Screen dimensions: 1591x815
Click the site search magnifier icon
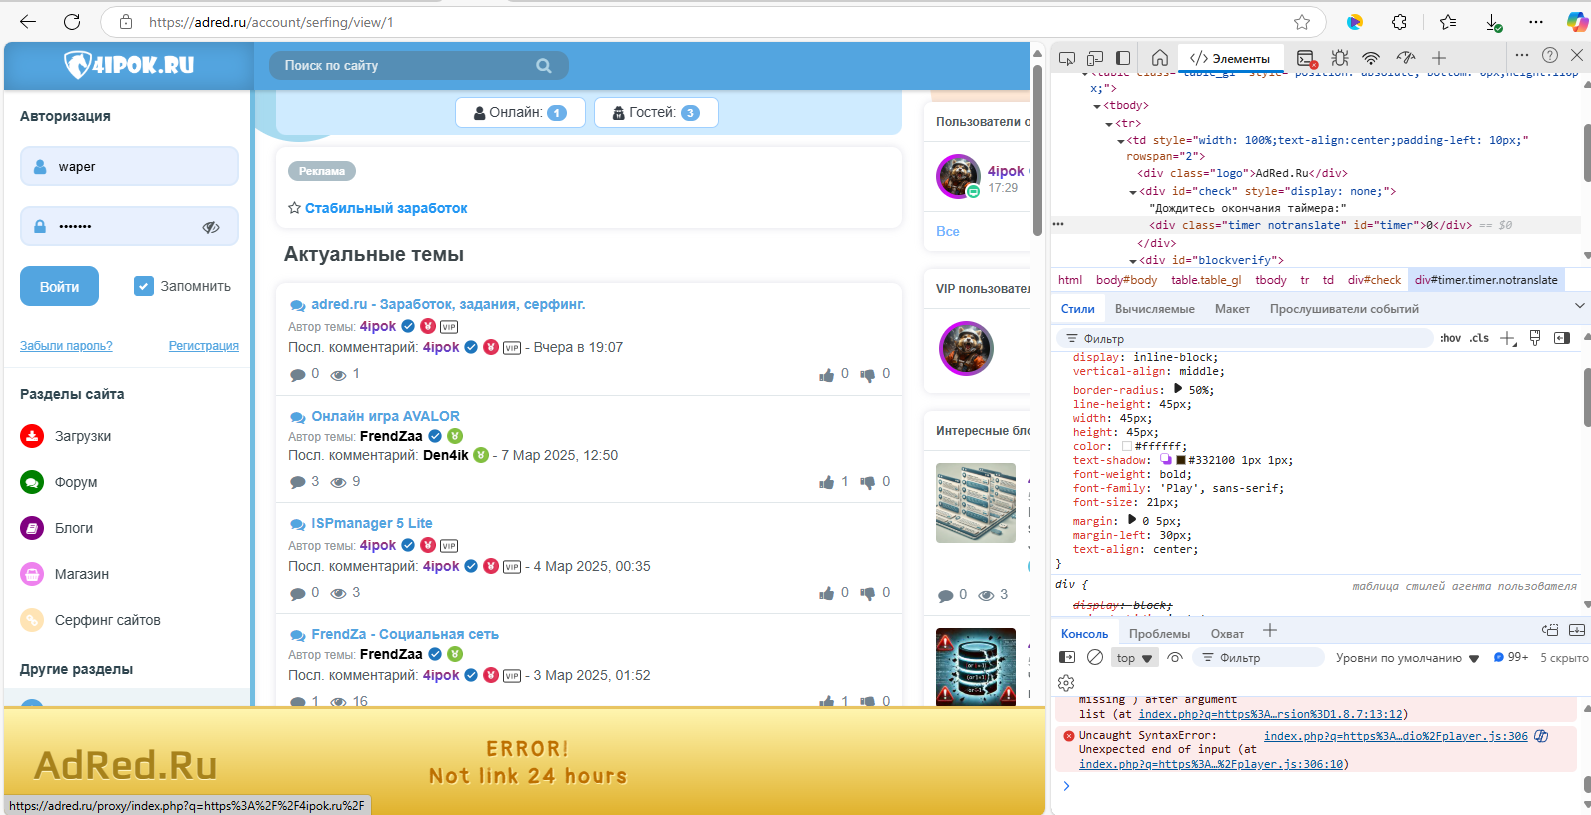pyautogui.click(x=544, y=66)
